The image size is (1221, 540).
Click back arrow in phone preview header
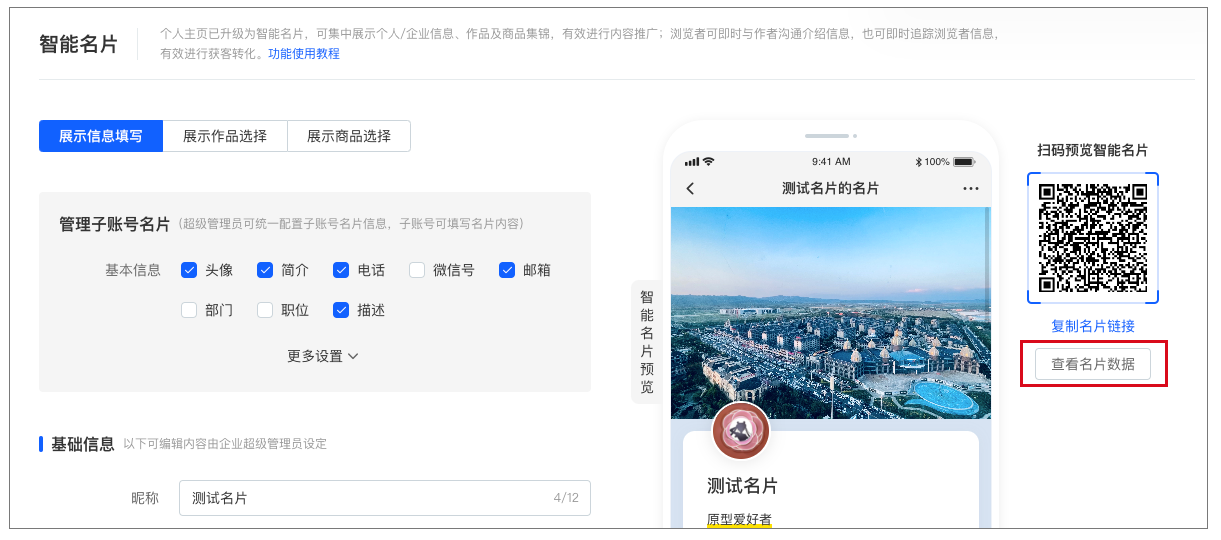tap(690, 188)
